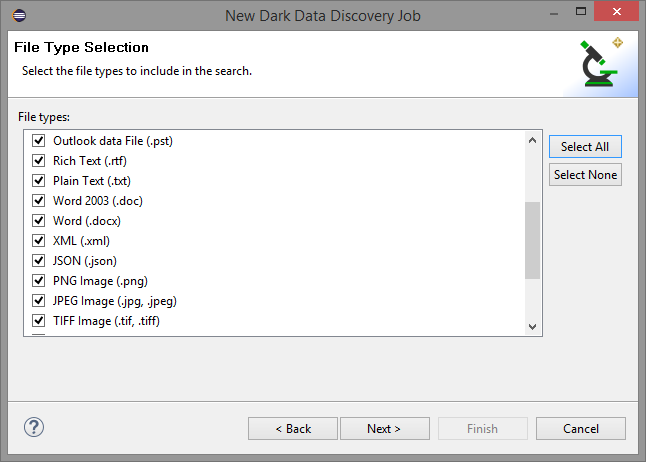Deselect the JSON (.json) checkbox
This screenshot has width=646, height=462.
click(x=40, y=261)
